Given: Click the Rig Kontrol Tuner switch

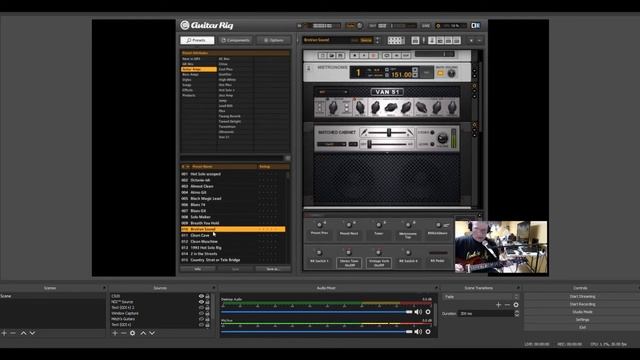Looking at the screenshot, I should (378, 225).
